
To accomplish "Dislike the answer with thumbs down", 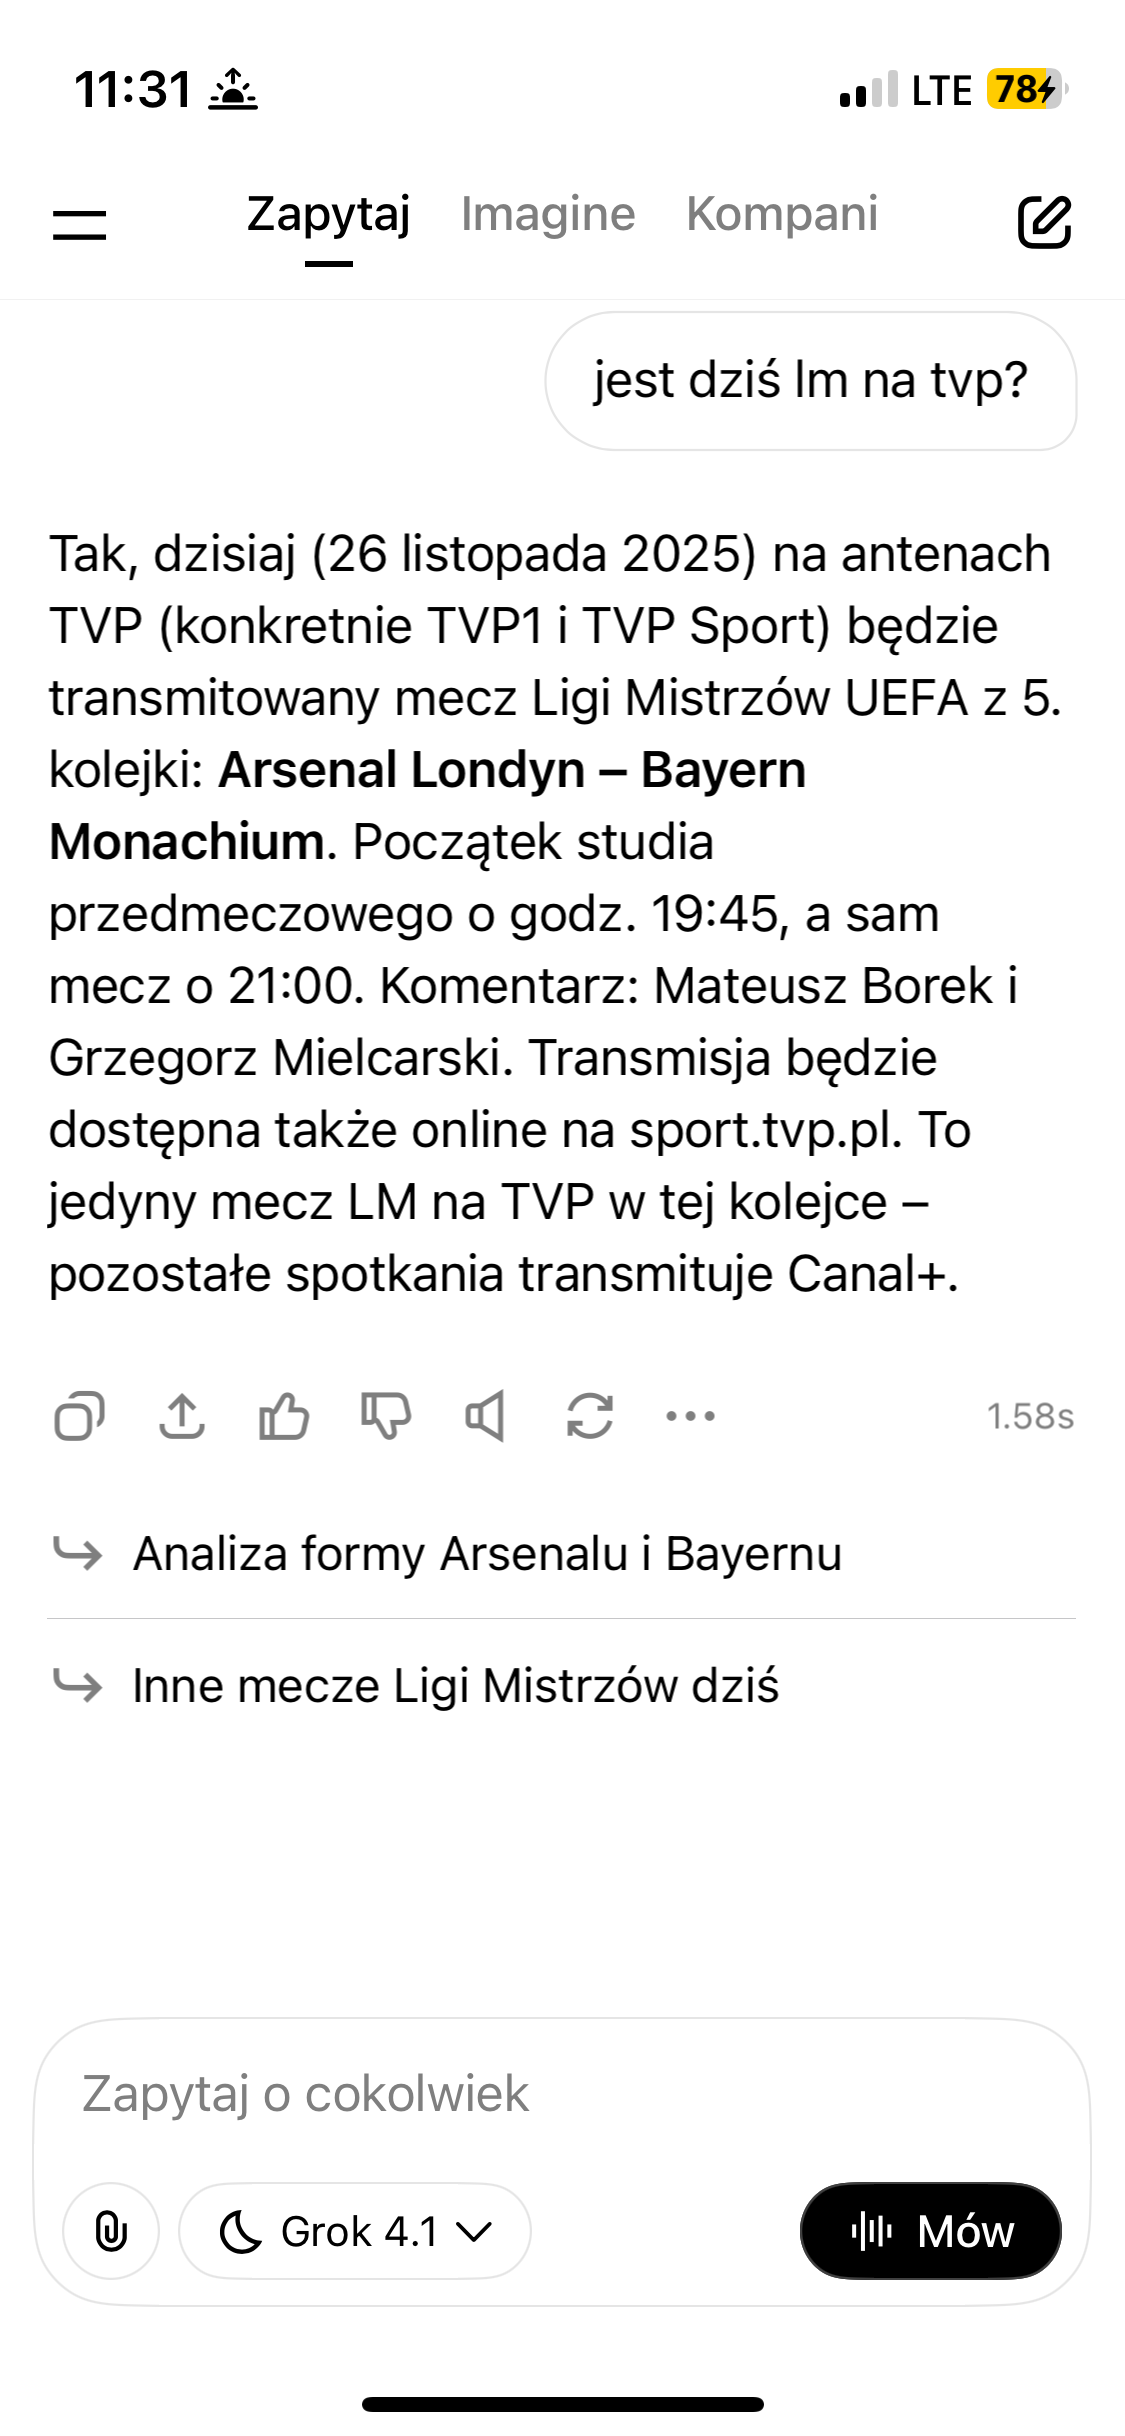I will tap(386, 1416).
